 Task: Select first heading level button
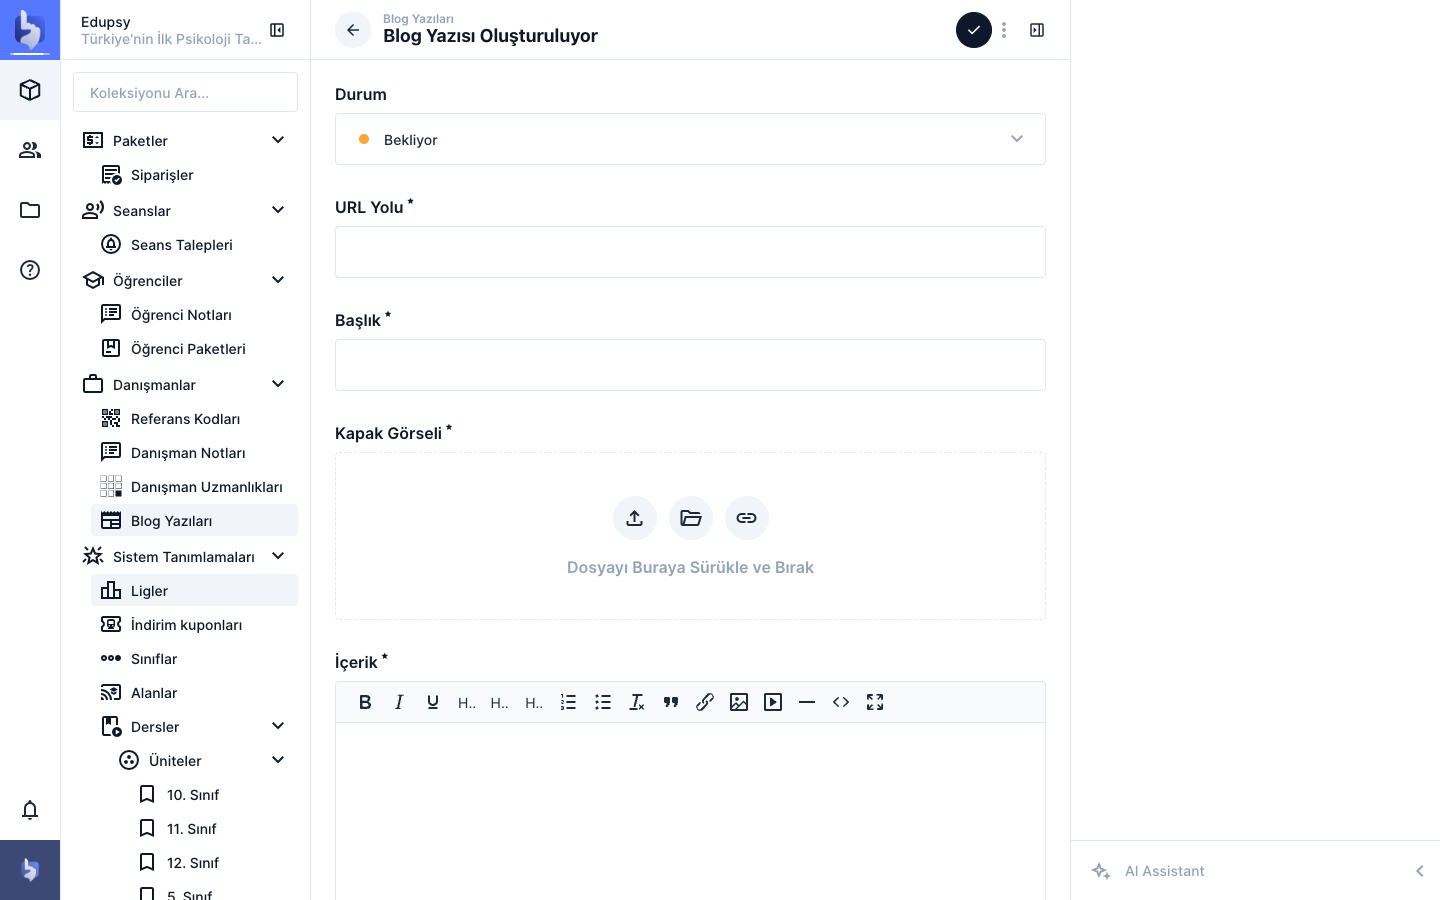click(x=467, y=702)
